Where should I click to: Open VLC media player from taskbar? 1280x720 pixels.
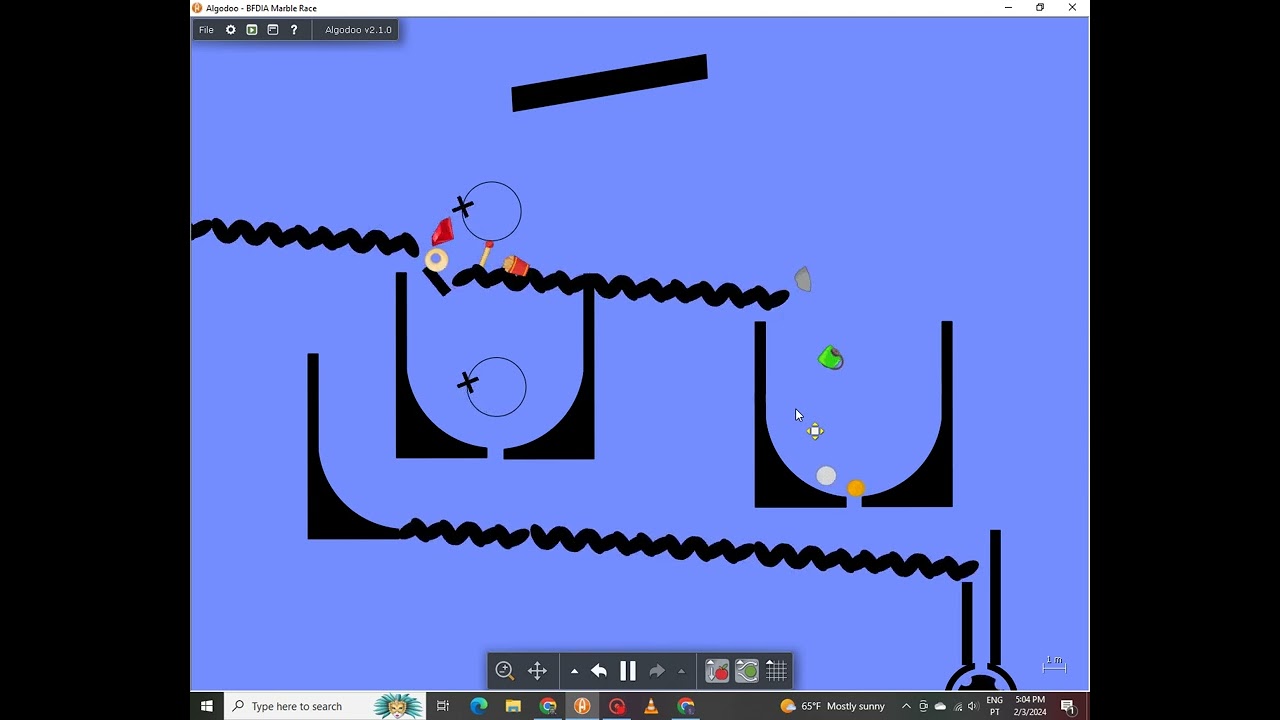pos(651,706)
